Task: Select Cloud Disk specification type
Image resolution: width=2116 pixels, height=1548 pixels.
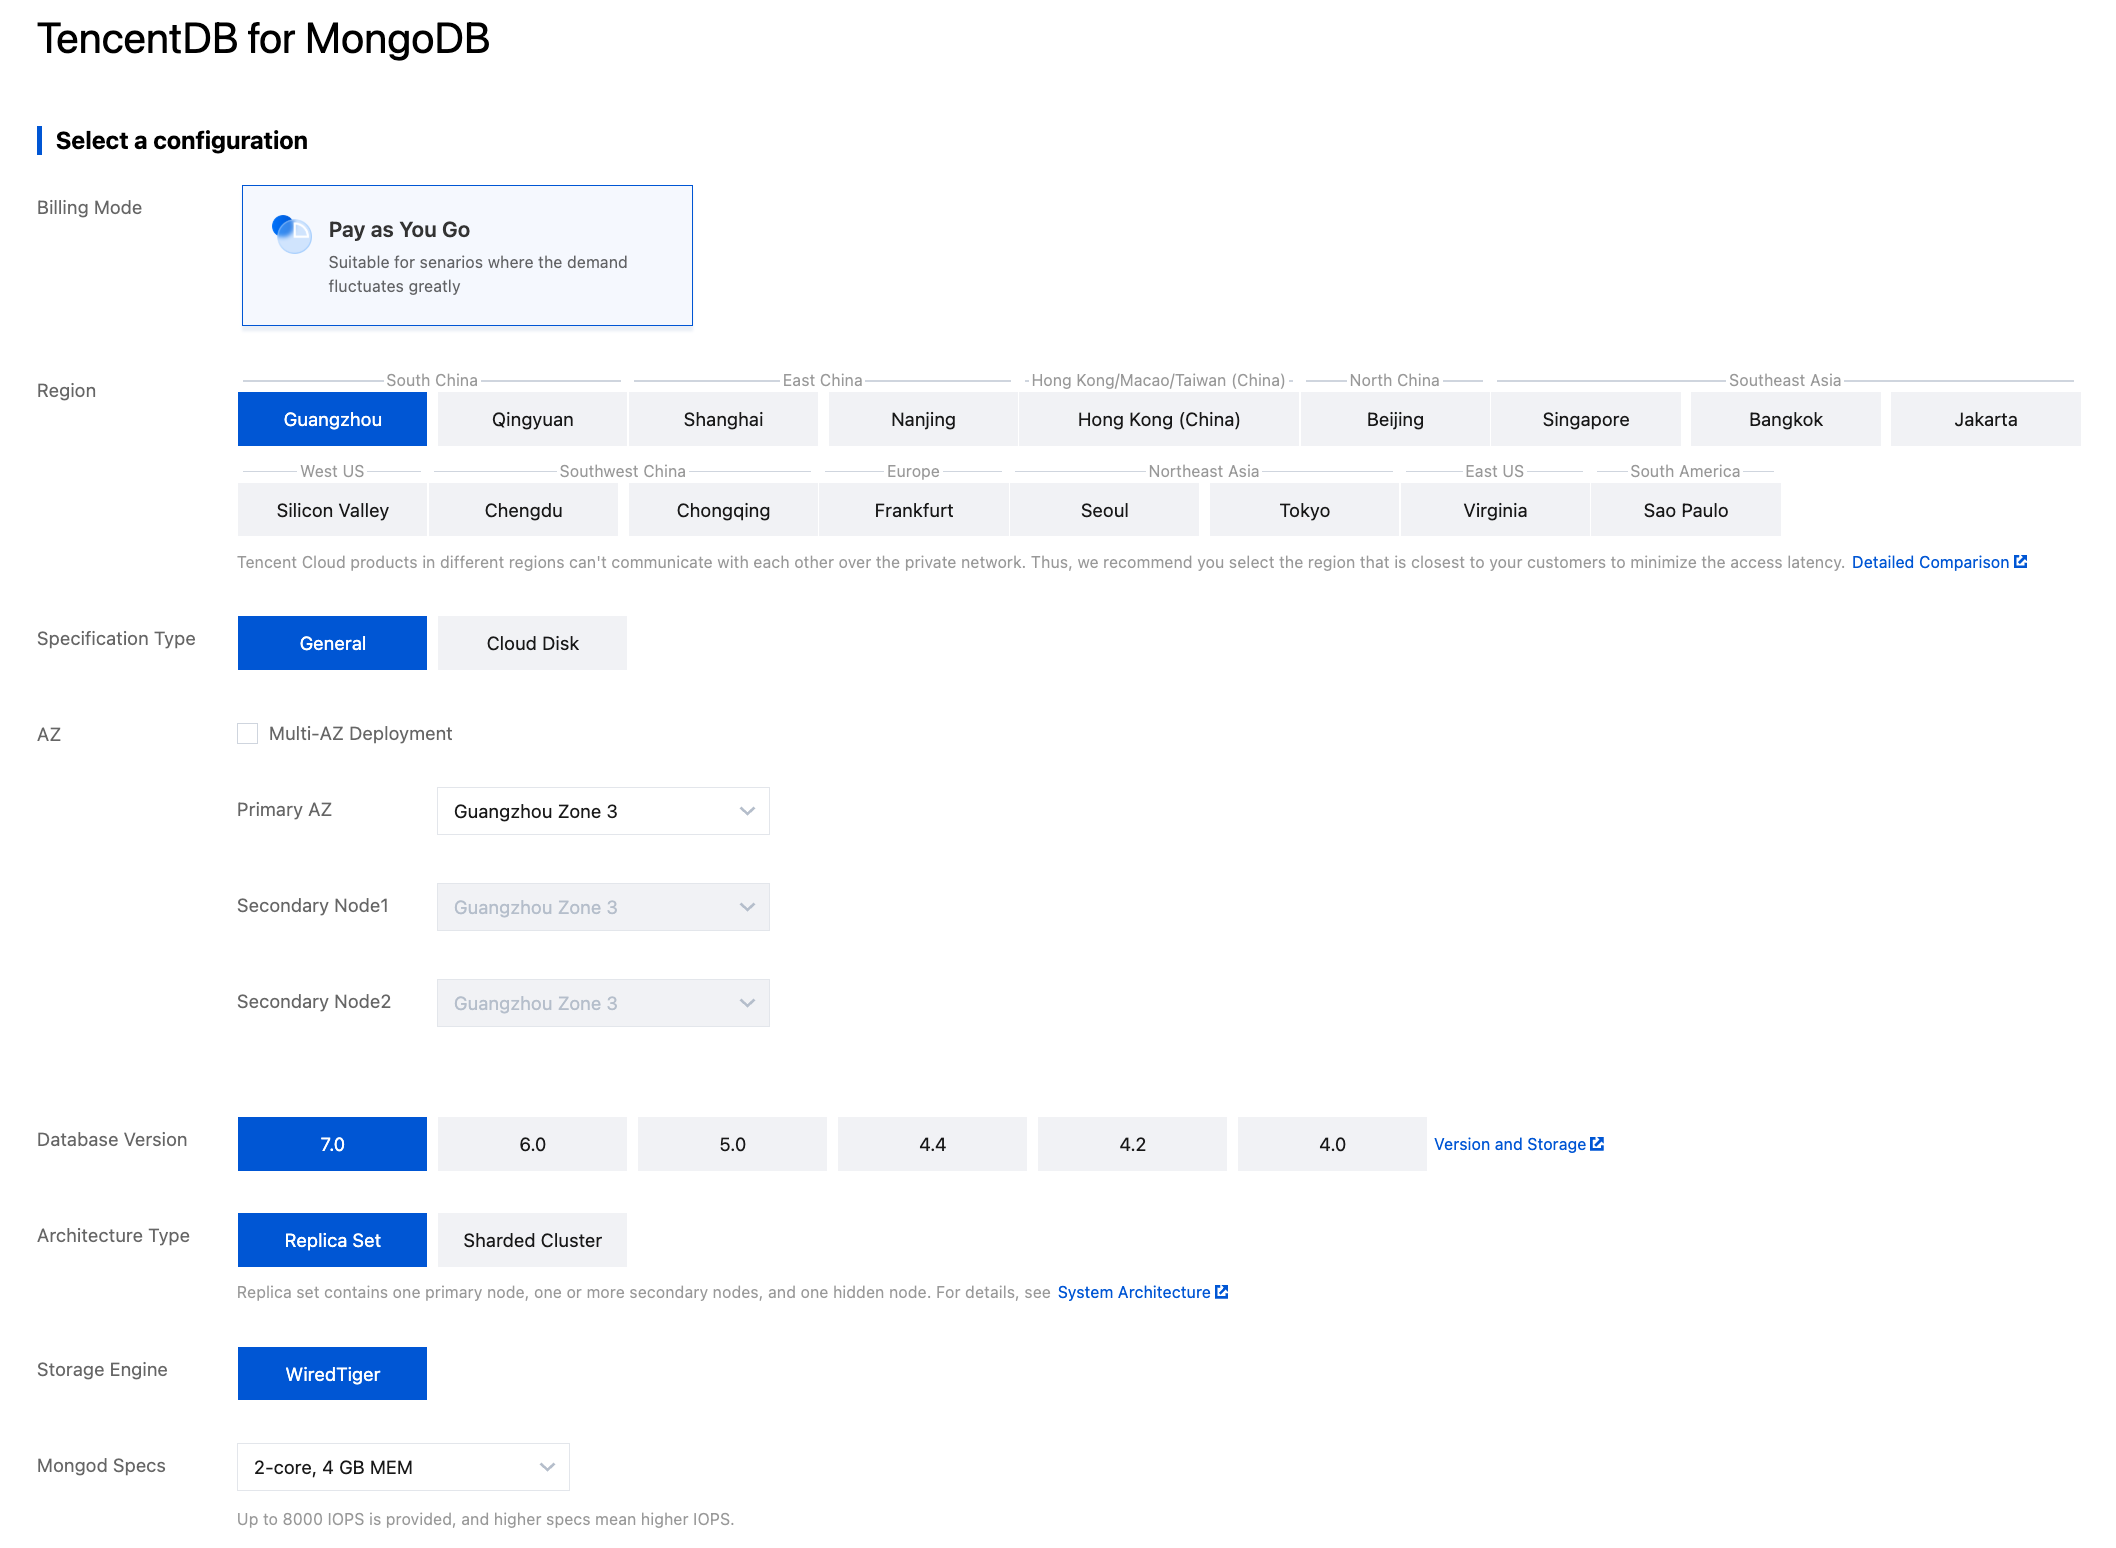Action: coord(532,643)
